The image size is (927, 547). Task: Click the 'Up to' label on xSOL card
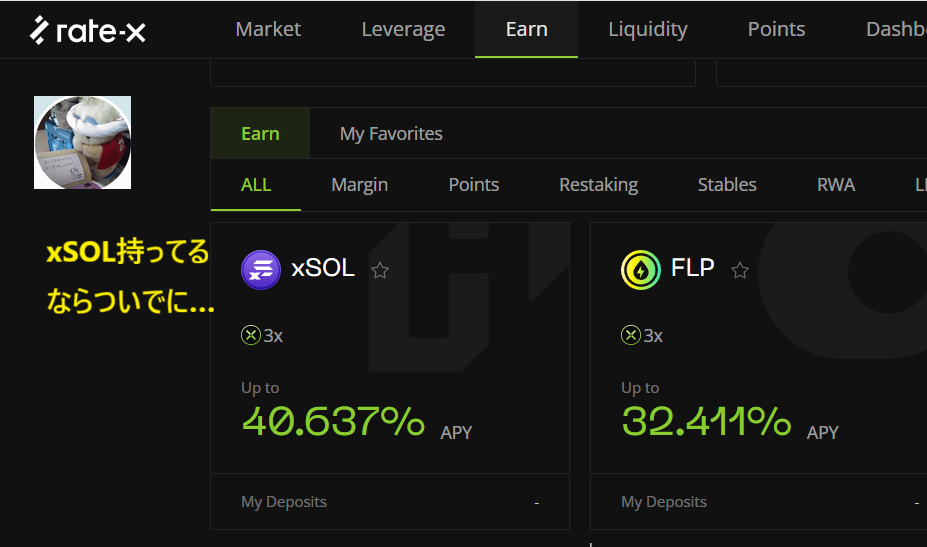tap(260, 387)
